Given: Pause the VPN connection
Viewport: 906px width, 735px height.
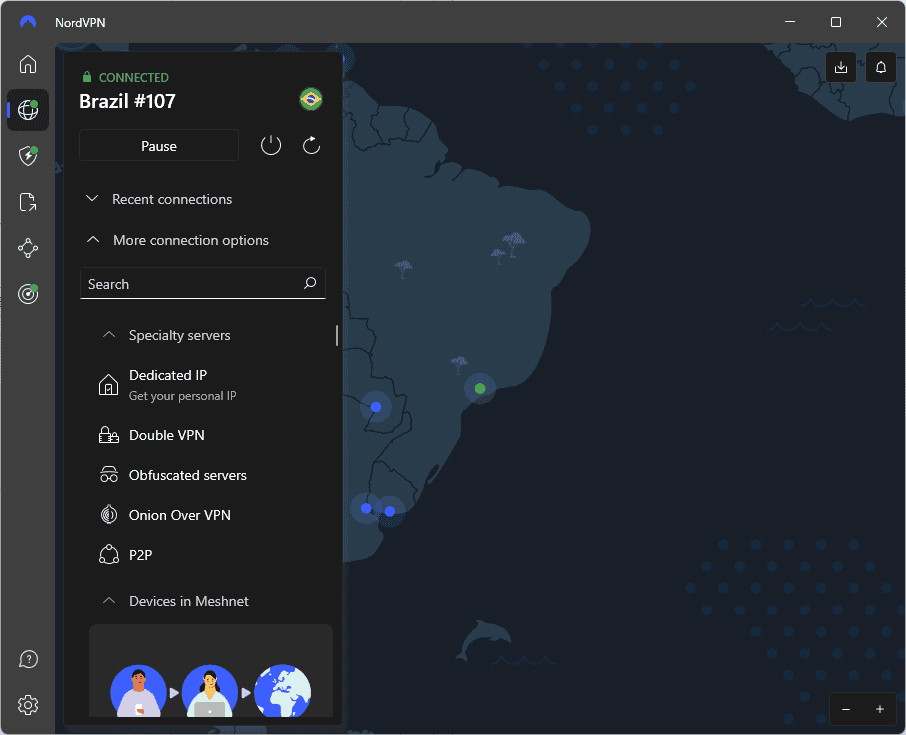Looking at the screenshot, I should point(159,146).
